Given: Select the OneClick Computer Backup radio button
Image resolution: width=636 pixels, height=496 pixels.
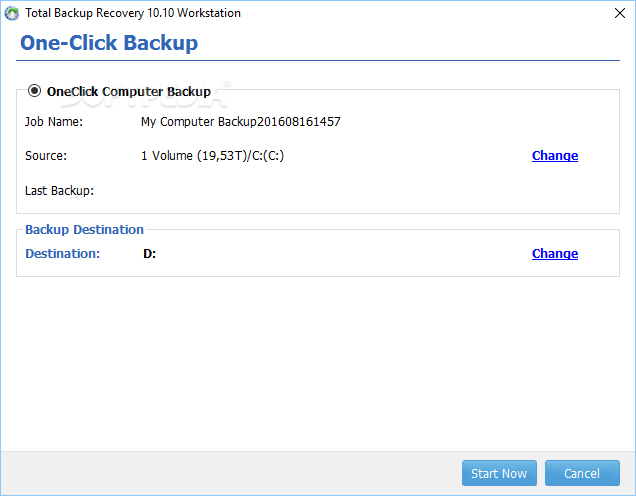Looking at the screenshot, I should pyautogui.click(x=34, y=91).
